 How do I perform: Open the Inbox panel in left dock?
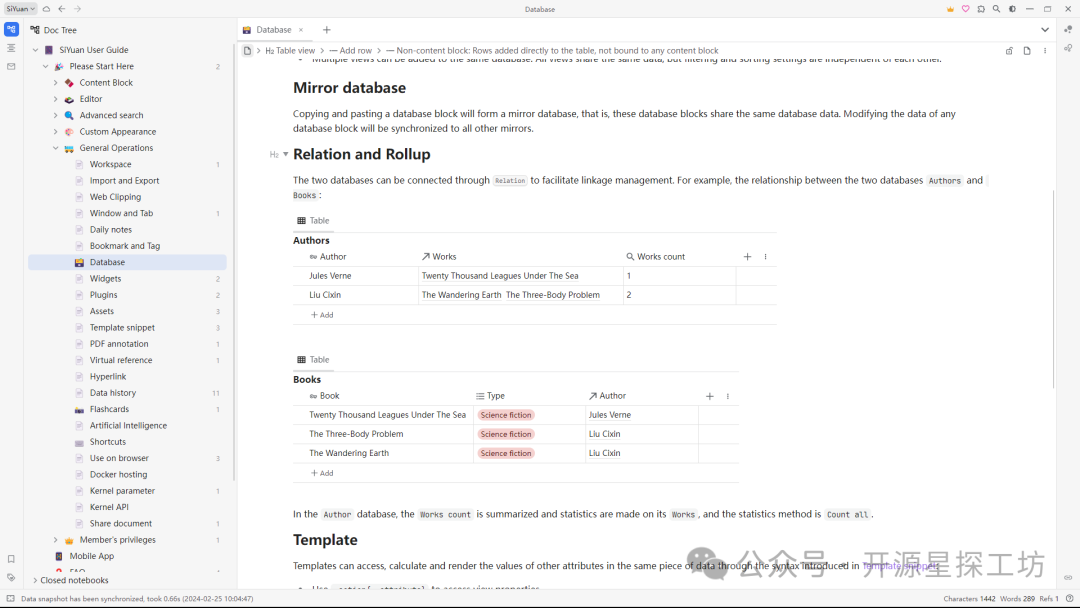coord(11,67)
